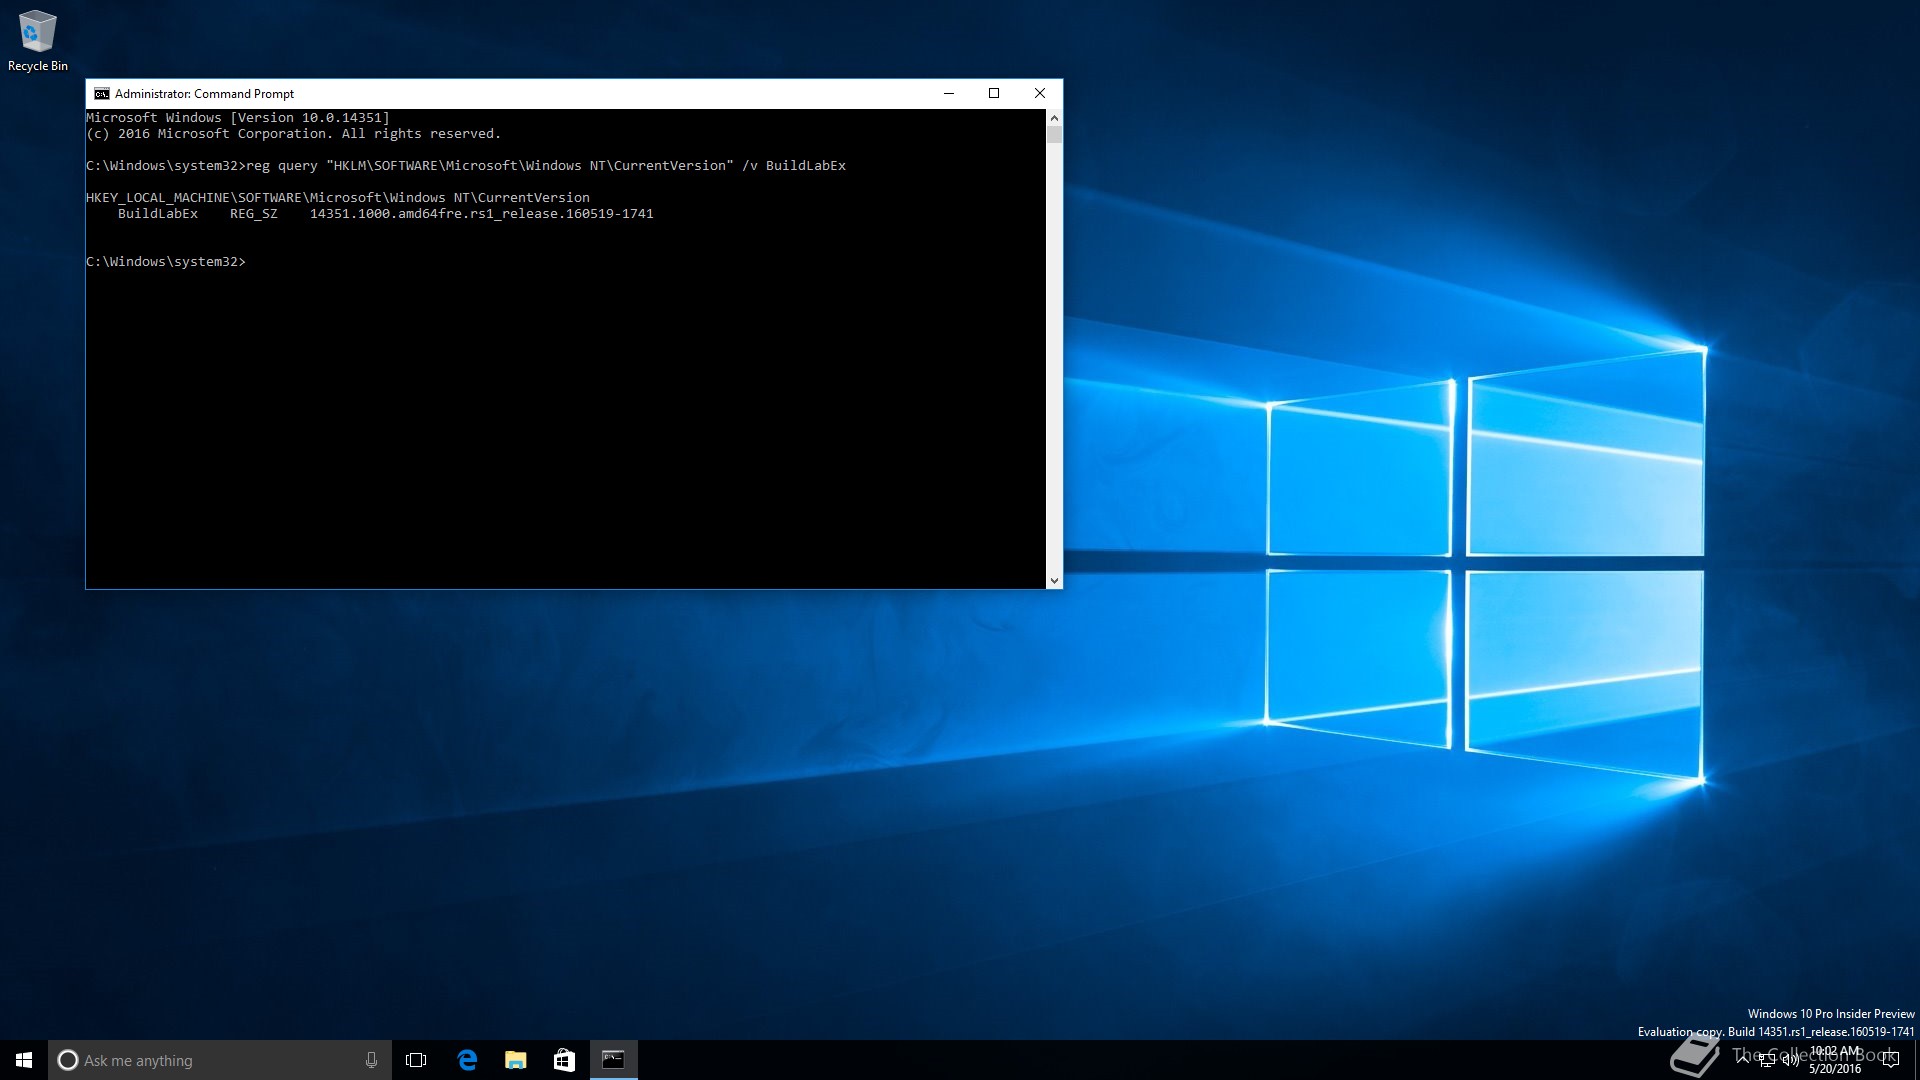The width and height of the screenshot is (1920, 1080).
Task: Open File Explorer from the taskbar
Action: coord(516,1060)
